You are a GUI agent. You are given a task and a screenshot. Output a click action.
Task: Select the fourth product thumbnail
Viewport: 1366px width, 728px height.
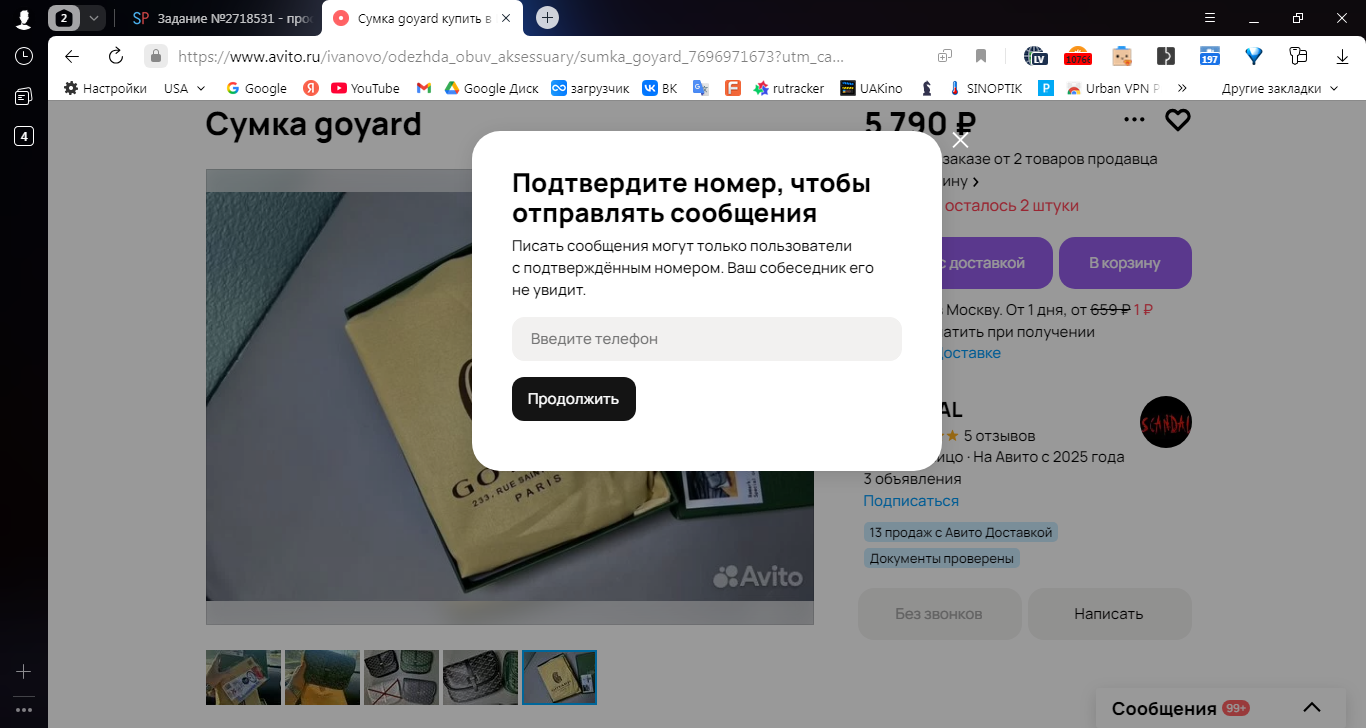click(480, 678)
